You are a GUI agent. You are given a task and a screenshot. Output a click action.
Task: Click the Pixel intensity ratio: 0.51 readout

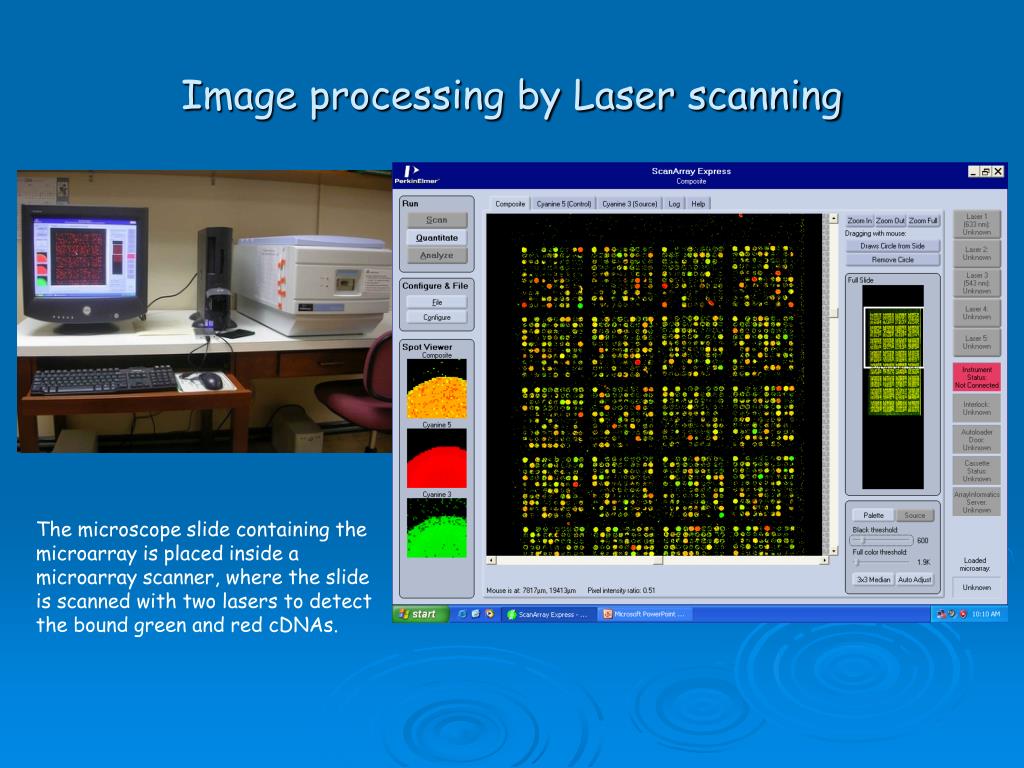click(x=621, y=590)
